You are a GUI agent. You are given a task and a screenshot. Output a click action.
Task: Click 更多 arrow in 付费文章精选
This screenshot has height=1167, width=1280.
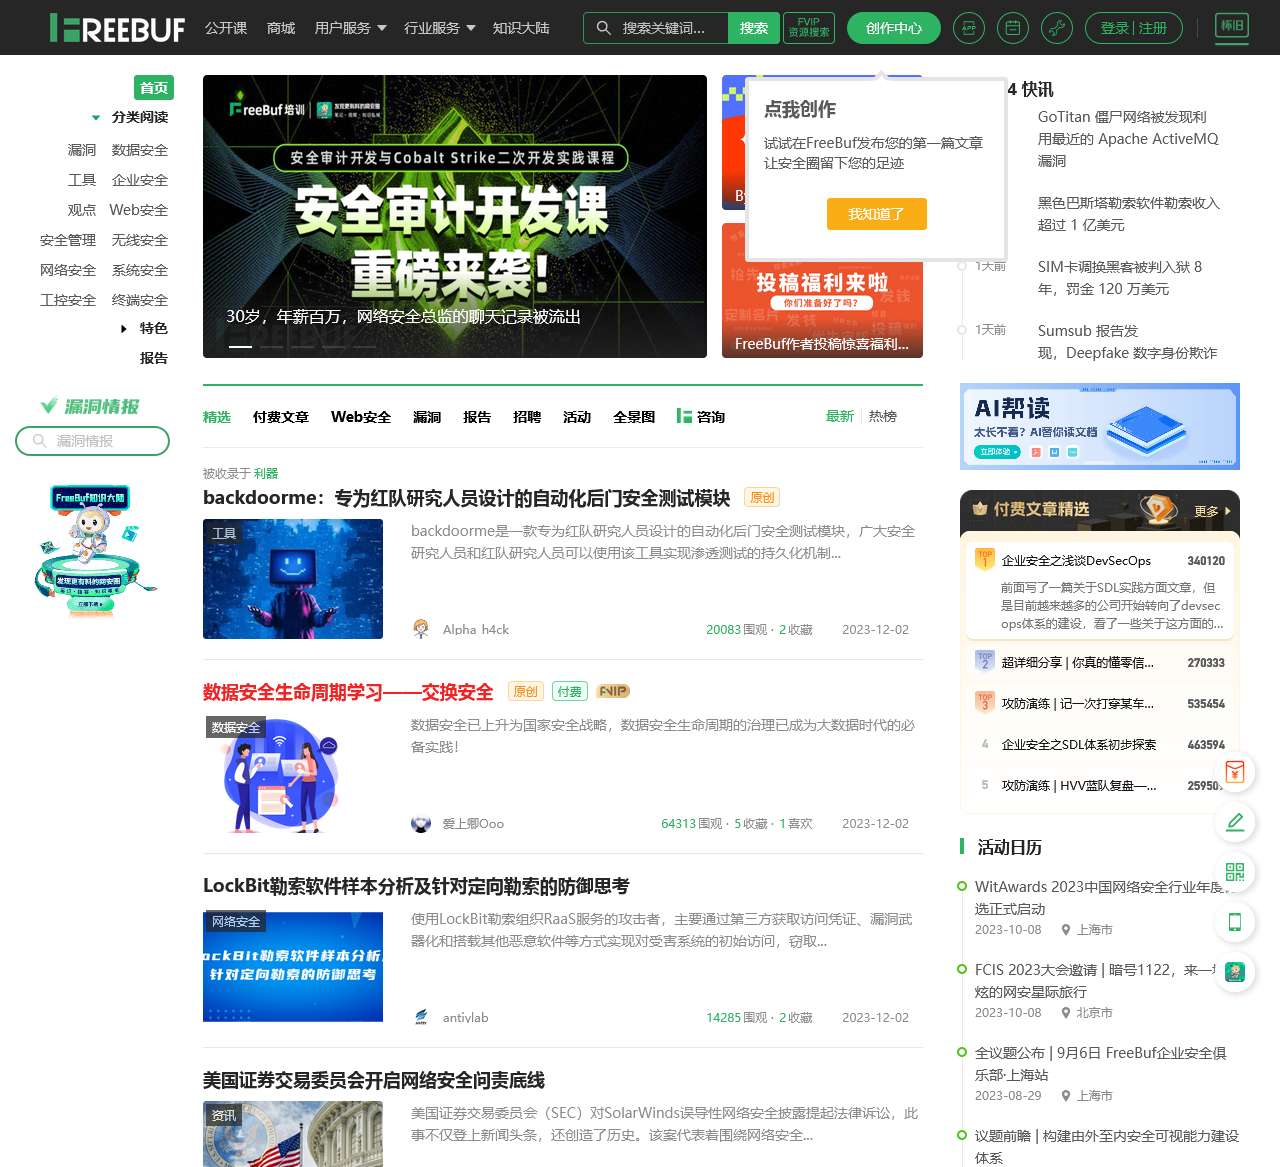(x=1212, y=511)
